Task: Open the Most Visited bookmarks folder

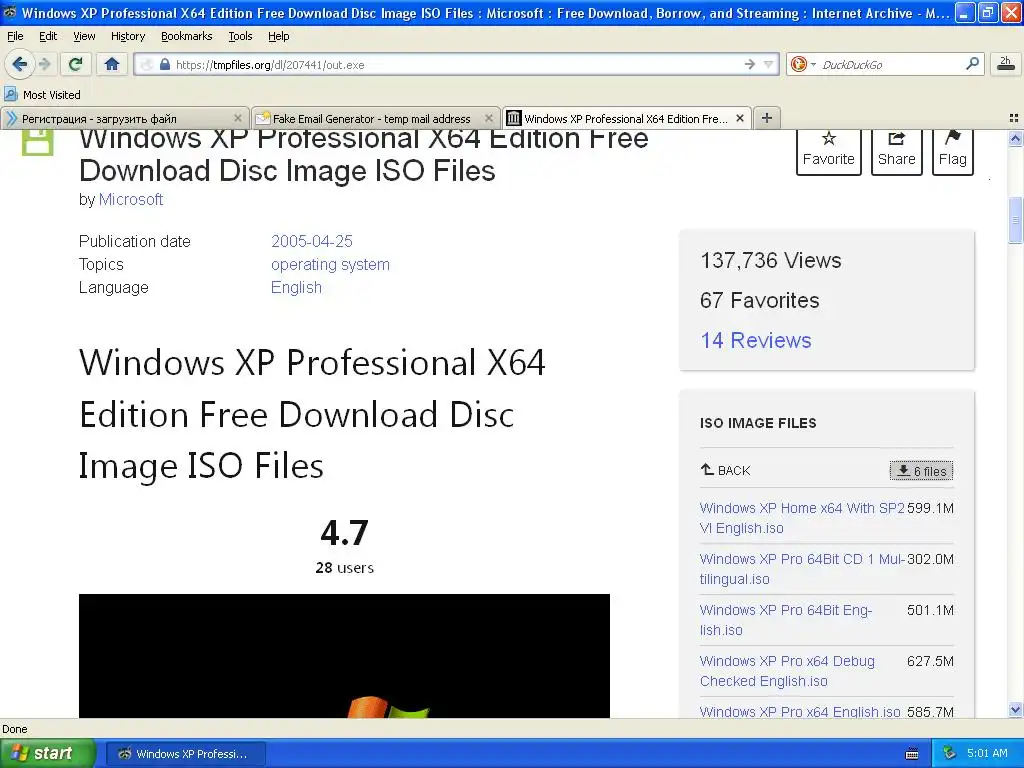Action: pyautogui.click(x=42, y=95)
